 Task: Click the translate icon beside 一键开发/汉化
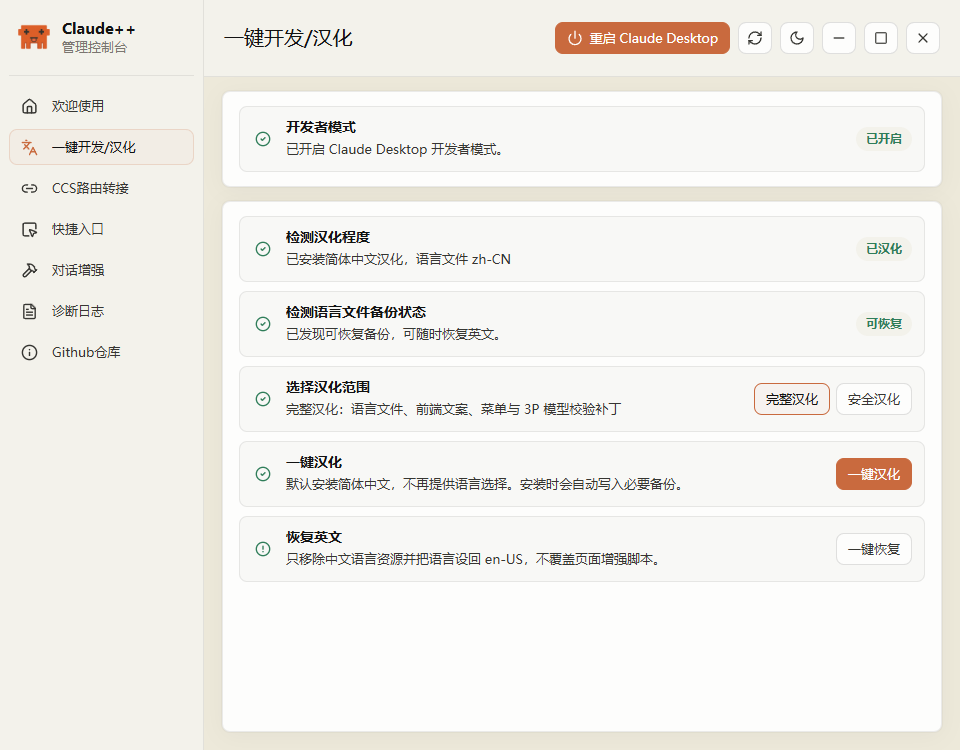pyautogui.click(x=29, y=147)
